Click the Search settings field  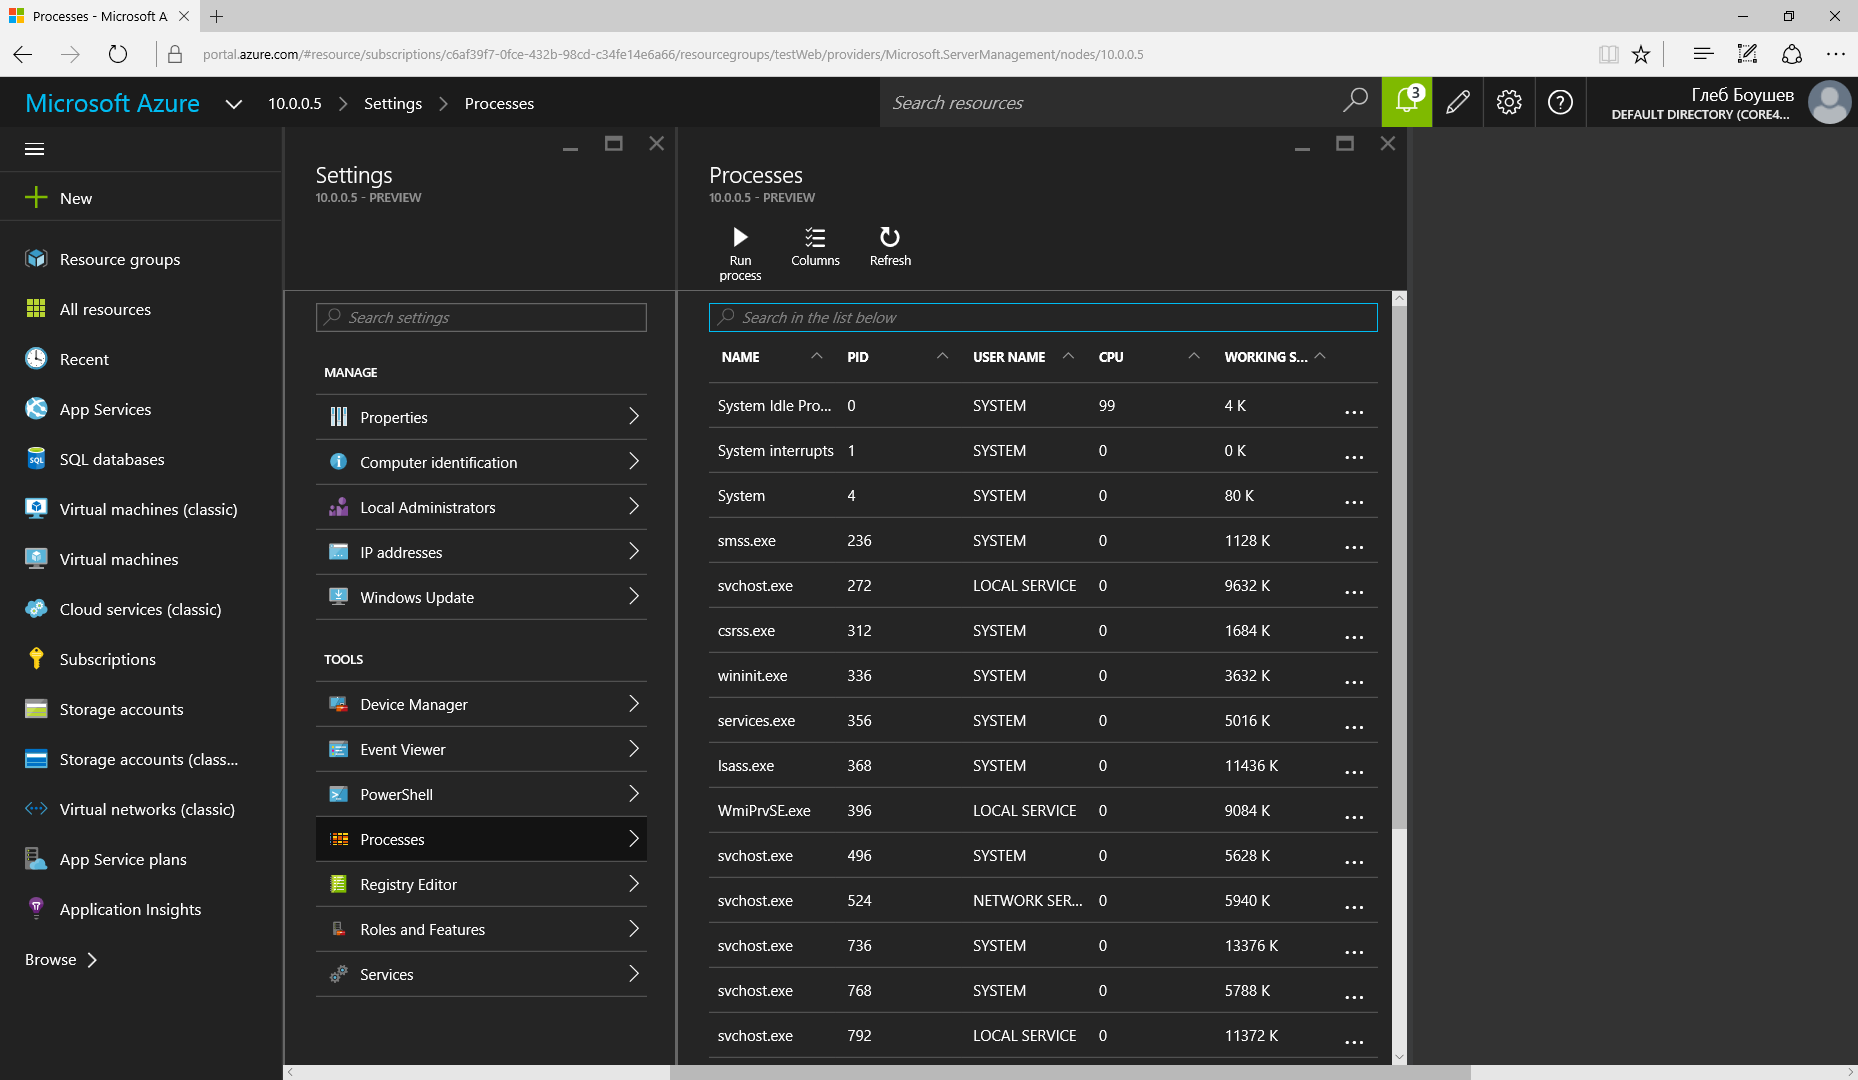pos(481,317)
